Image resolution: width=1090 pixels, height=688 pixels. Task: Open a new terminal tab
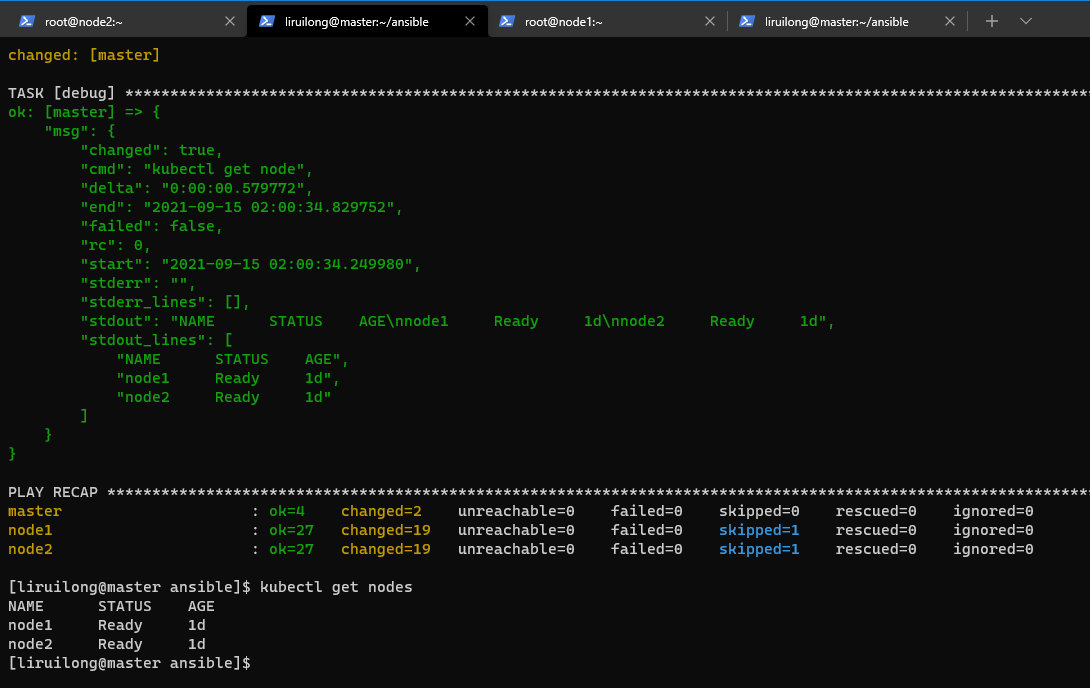click(992, 22)
